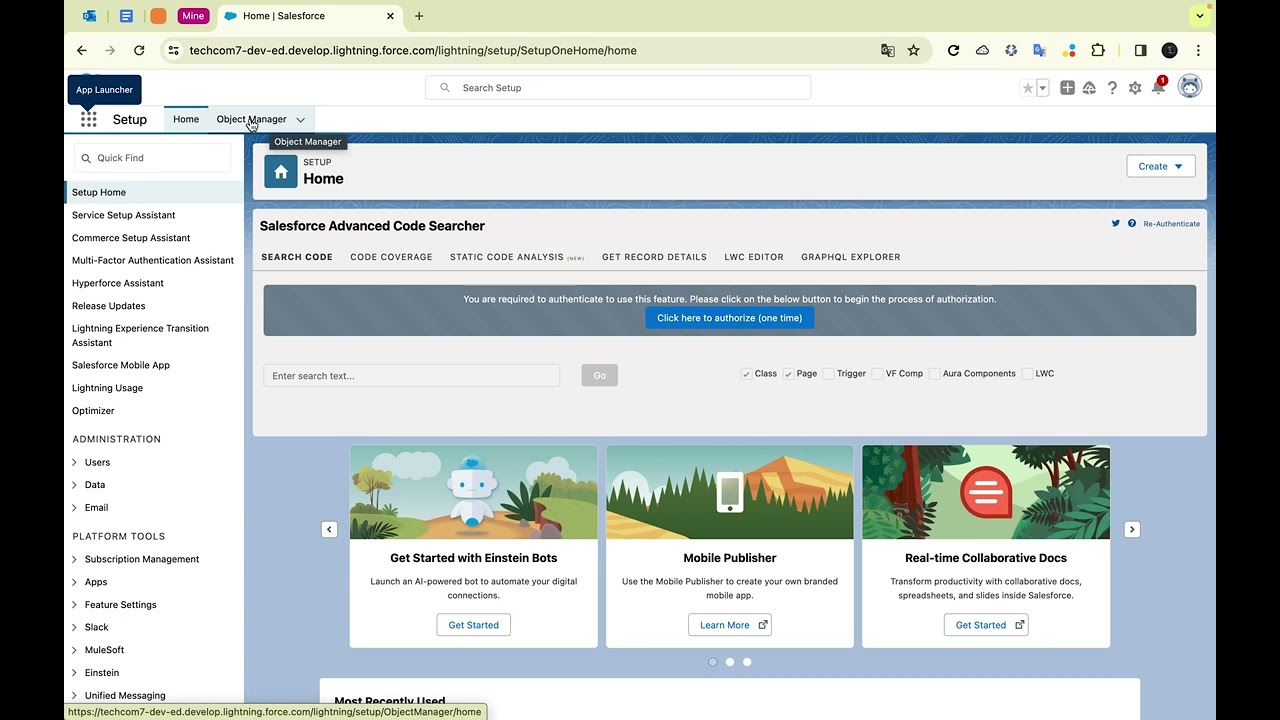Screen dimensions: 1280x720
Task: Click the help icon beside Re-Authenticate
Action: point(1132,223)
